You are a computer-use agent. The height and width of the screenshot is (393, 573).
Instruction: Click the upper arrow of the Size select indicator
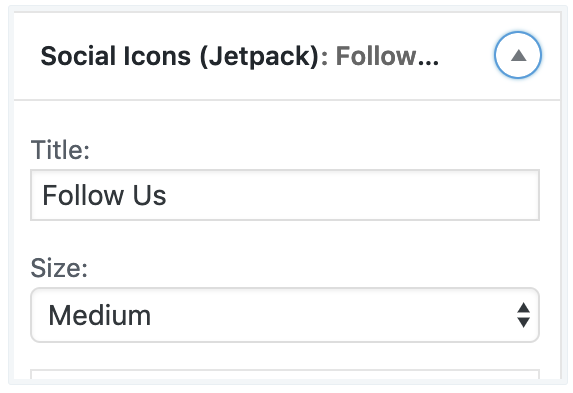point(523,307)
